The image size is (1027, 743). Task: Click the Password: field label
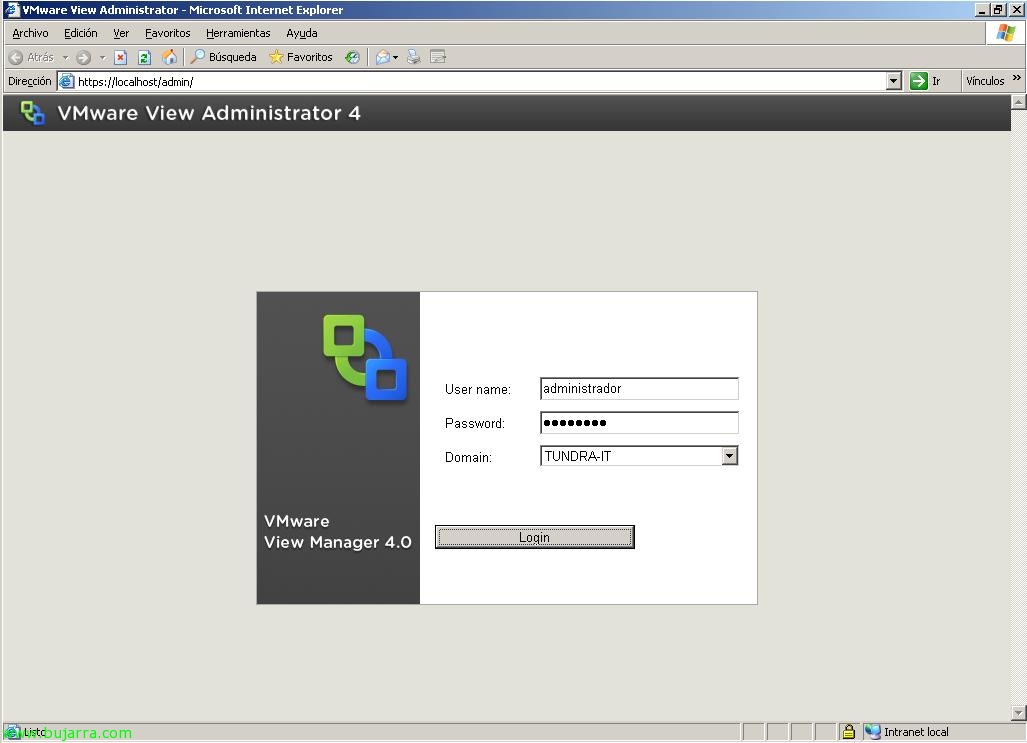click(475, 423)
